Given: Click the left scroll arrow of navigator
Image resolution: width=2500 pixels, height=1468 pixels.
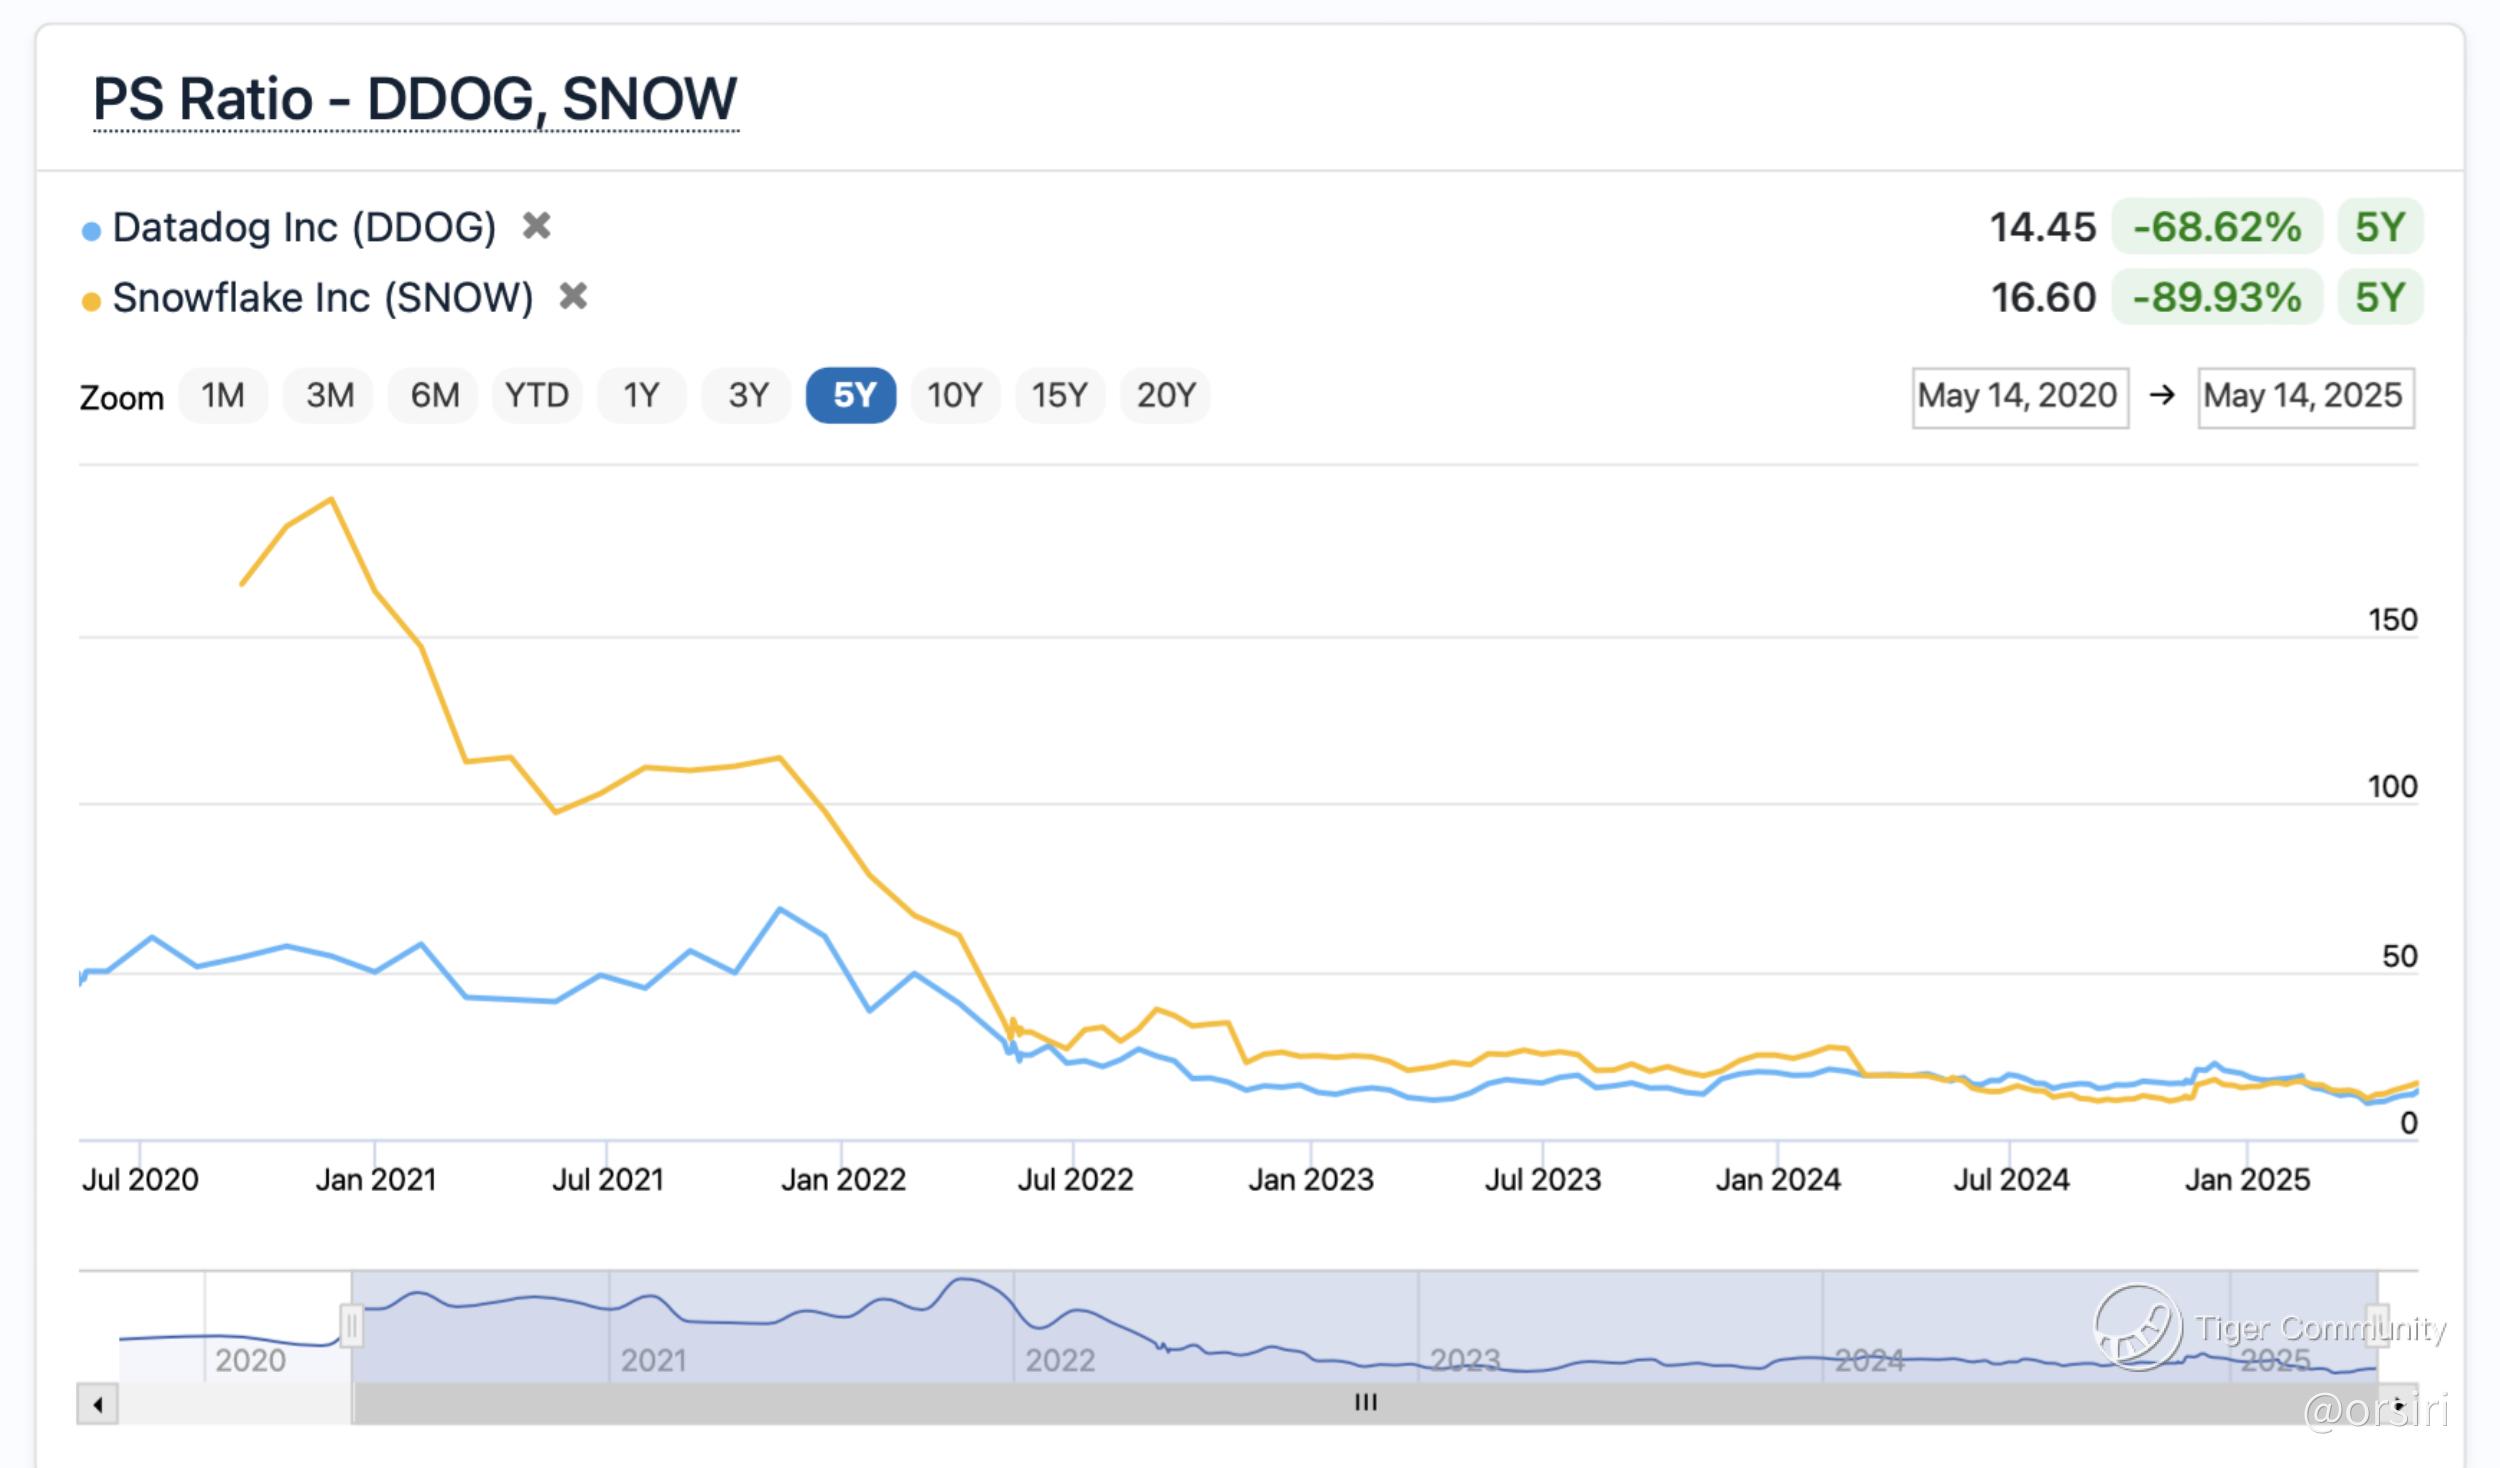Looking at the screenshot, I should [97, 1404].
